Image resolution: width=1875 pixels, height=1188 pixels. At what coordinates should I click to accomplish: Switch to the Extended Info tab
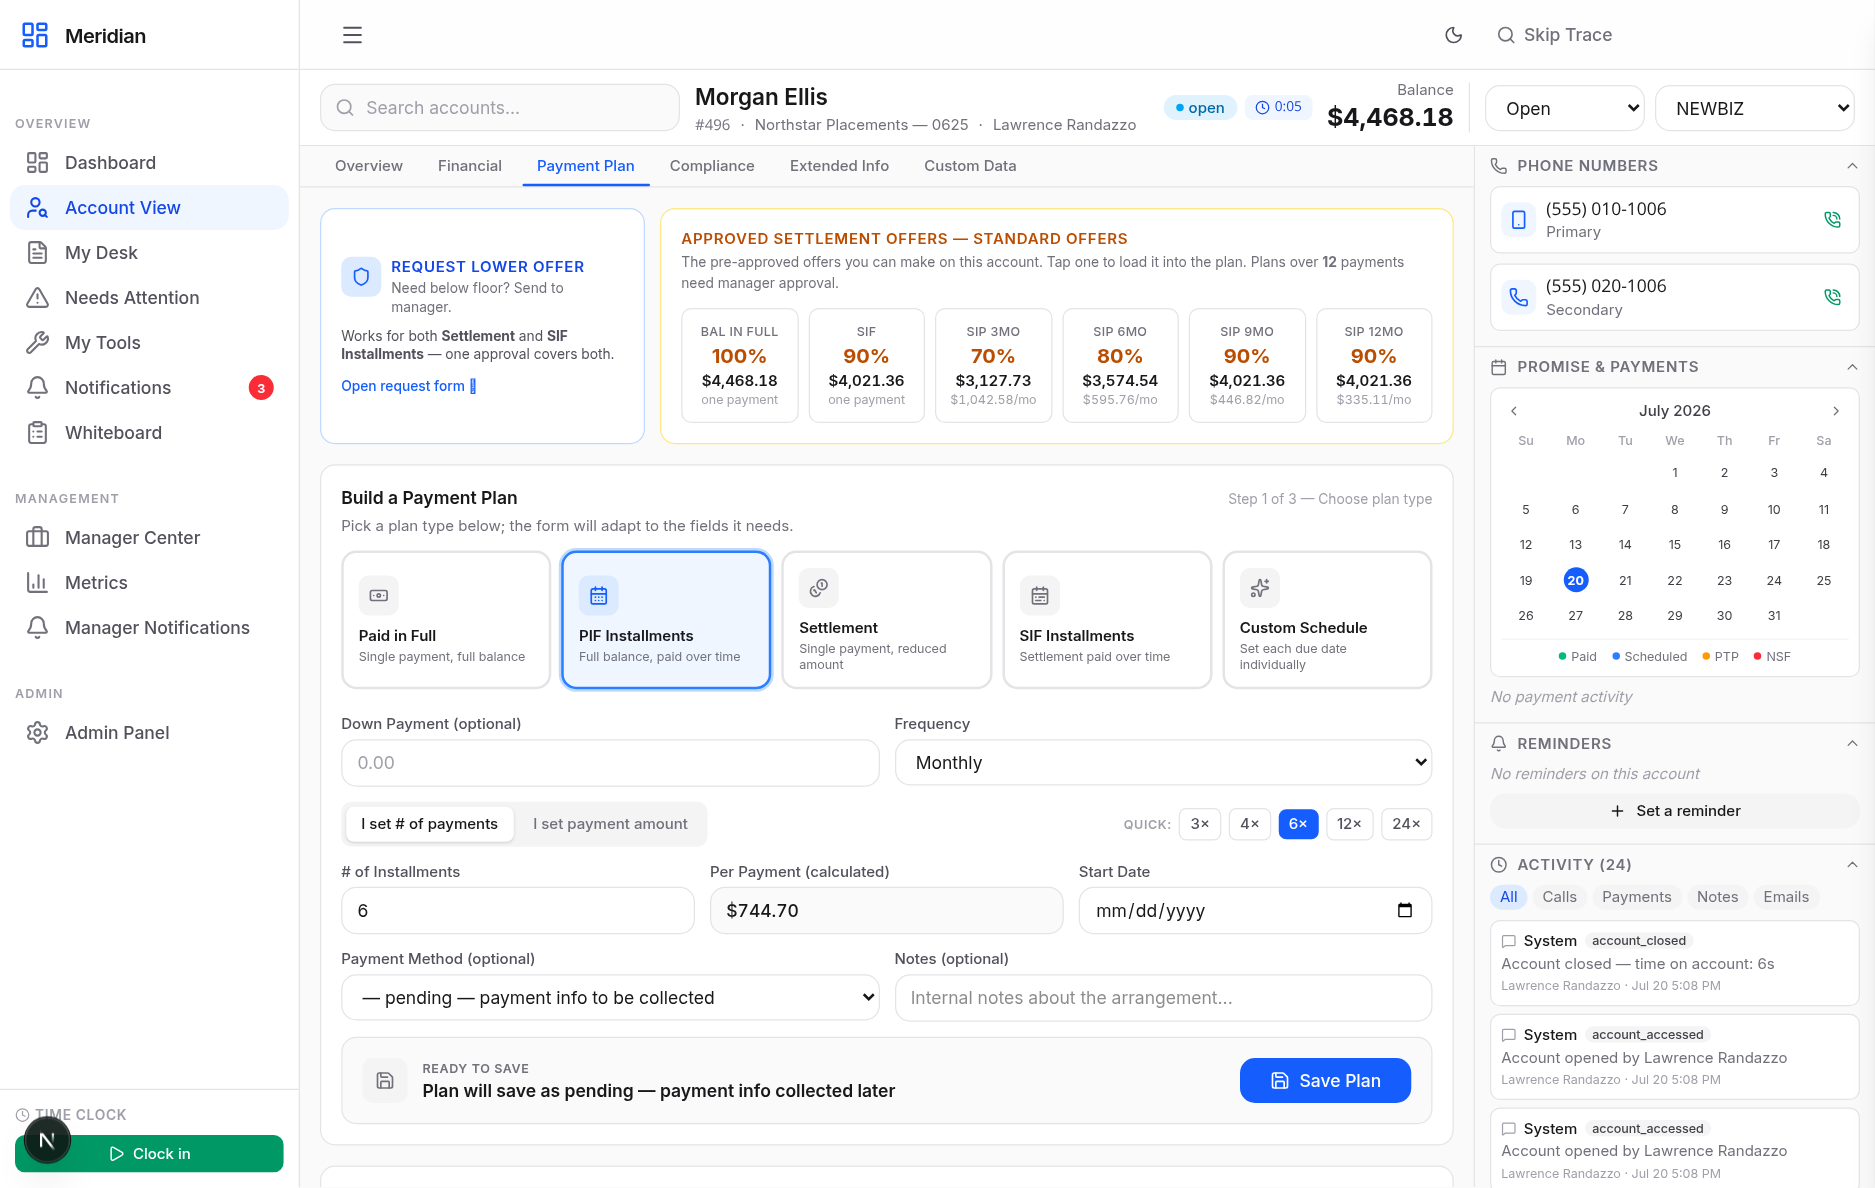click(839, 166)
